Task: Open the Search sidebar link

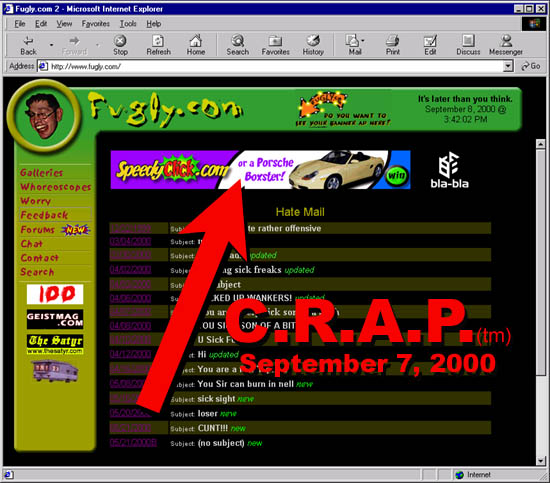Action: (x=37, y=272)
